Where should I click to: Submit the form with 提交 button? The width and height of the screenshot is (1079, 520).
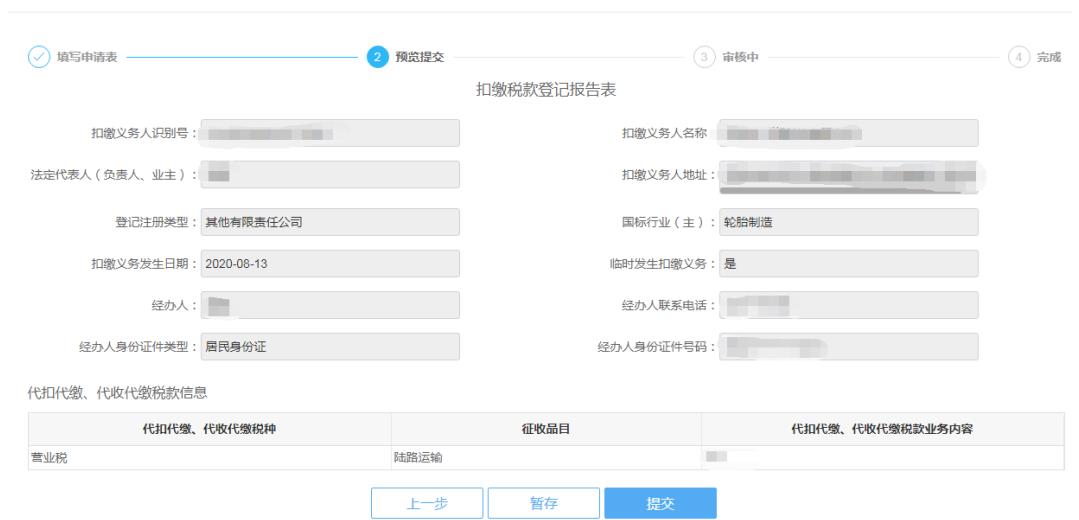[660, 504]
